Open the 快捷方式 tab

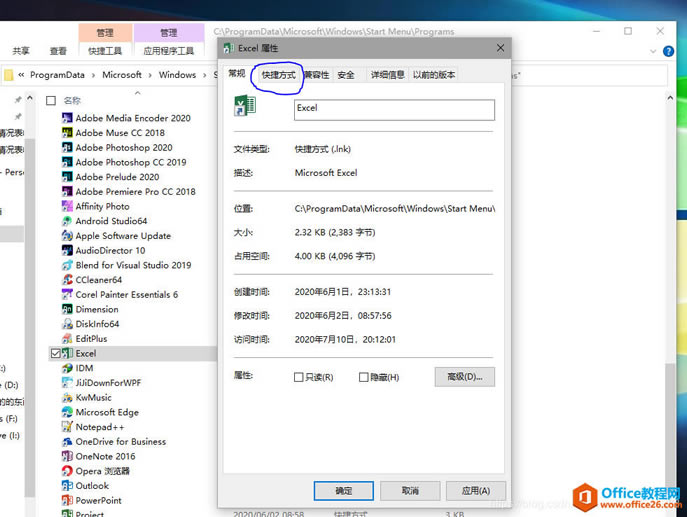point(279,75)
